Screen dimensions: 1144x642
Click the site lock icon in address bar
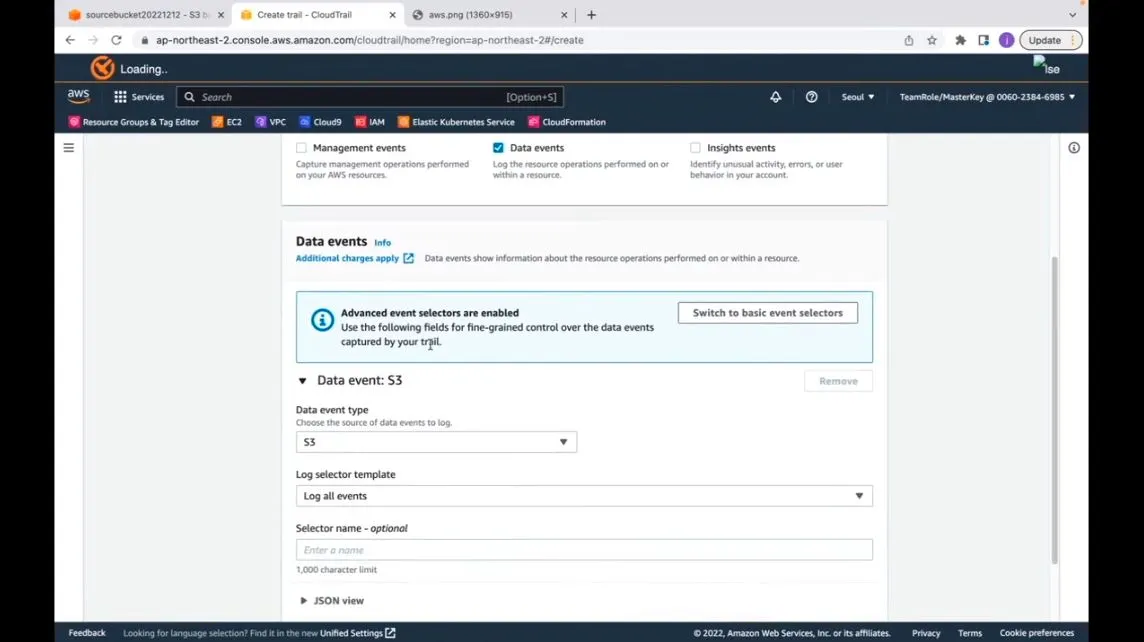144,40
